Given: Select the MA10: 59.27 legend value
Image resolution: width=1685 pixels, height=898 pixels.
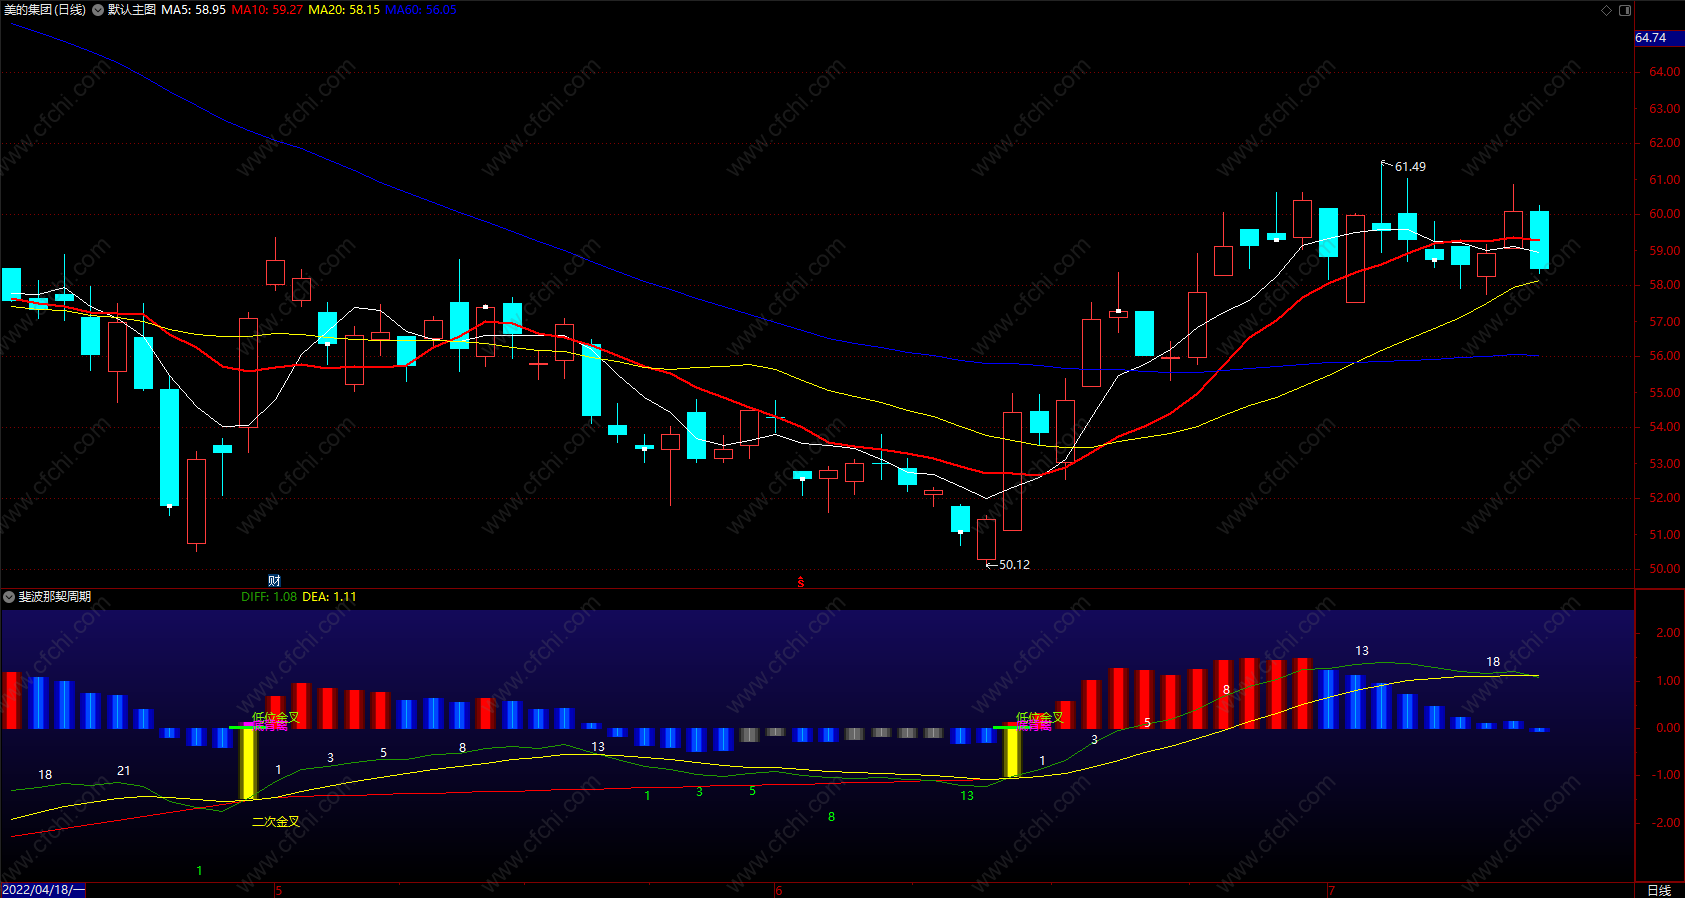Looking at the screenshot, I should 267,10.
